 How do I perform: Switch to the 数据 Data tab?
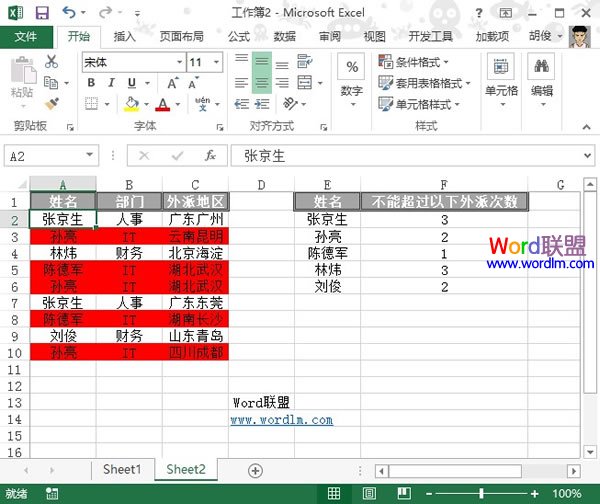click(x=284, y=37)
